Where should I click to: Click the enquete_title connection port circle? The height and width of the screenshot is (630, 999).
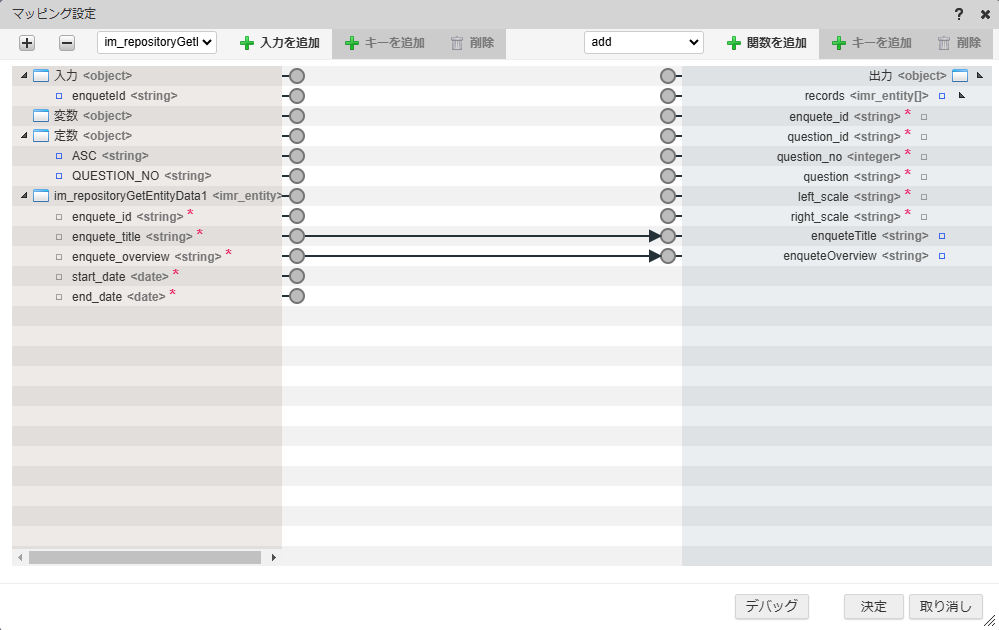tap(295, 236)
